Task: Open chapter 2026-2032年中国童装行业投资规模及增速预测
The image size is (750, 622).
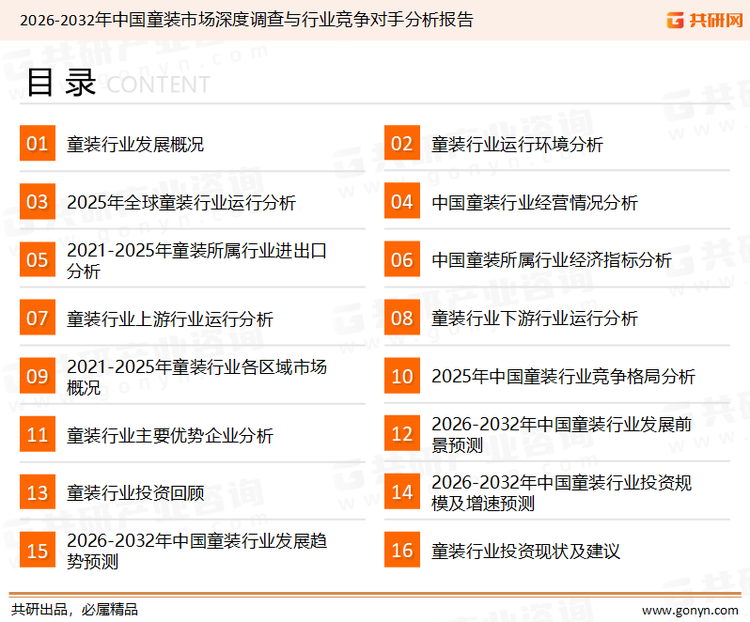Action: tap(562, 492)
